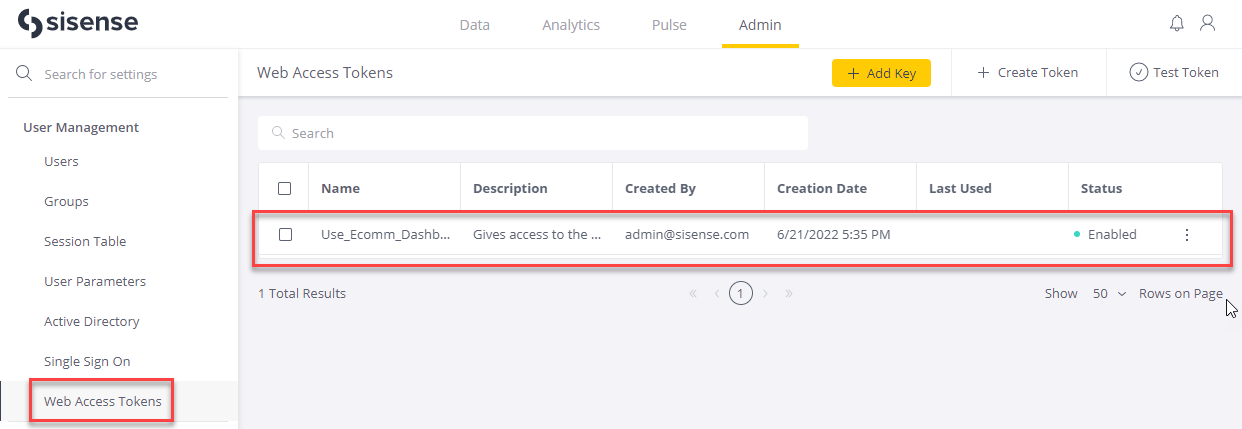The width and height of the screenshot is (1242, 429).
Task: Switch to the Data tab
Action: 475,25
